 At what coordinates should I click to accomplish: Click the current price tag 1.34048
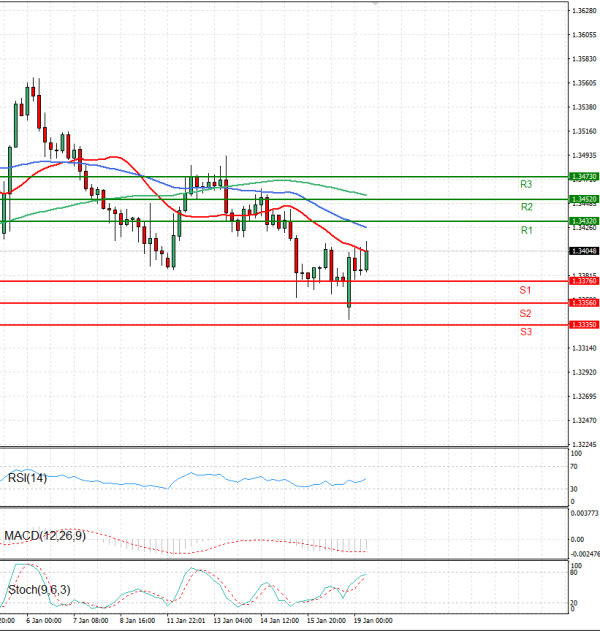click(x=583, y=252)
